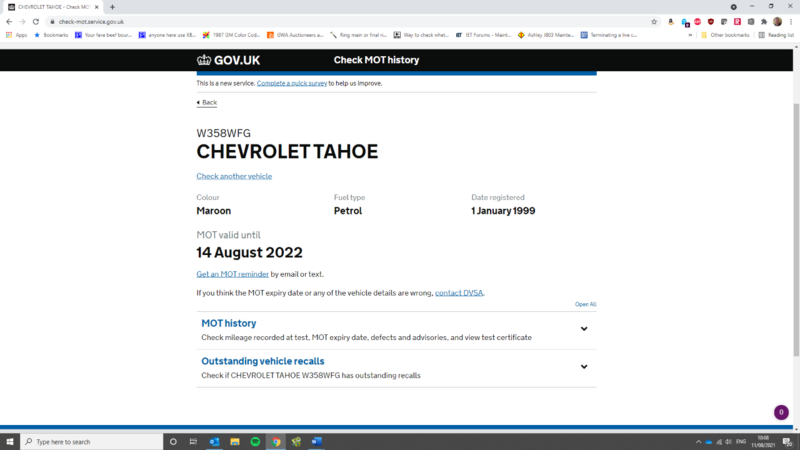The height and width of the screenshot is (450, 800).
Task: Click the 'Type here to search' box
Action: 92,442
